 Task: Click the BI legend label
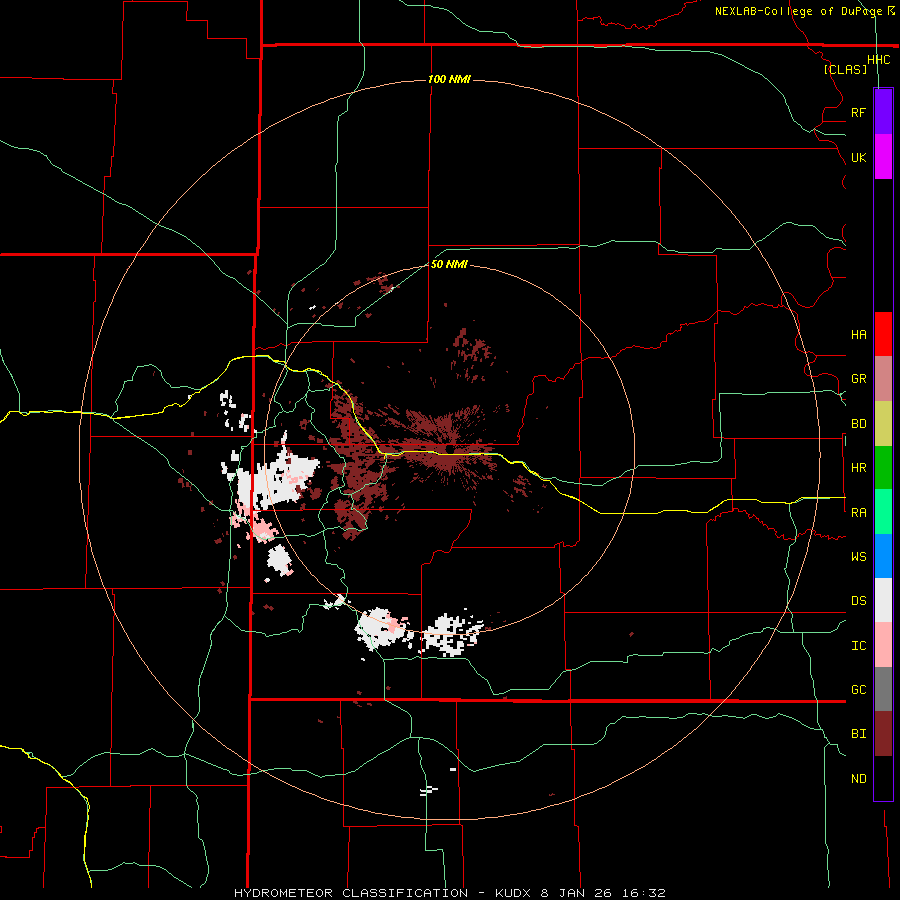[858, 734]
